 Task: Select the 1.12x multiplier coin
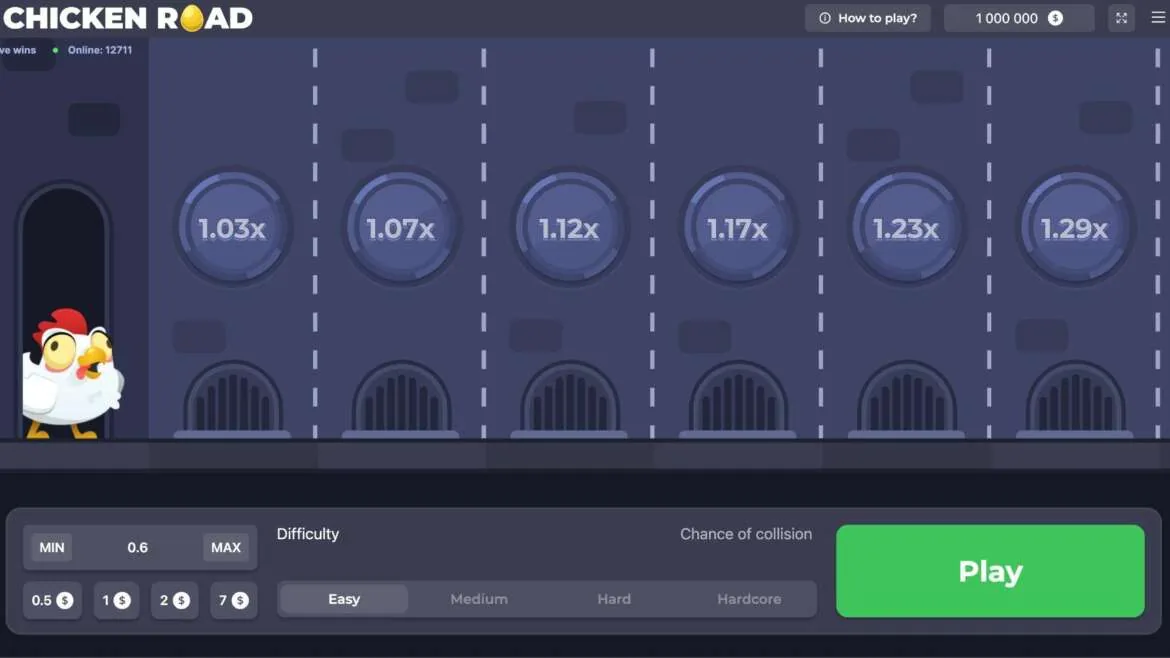[569, 228]
